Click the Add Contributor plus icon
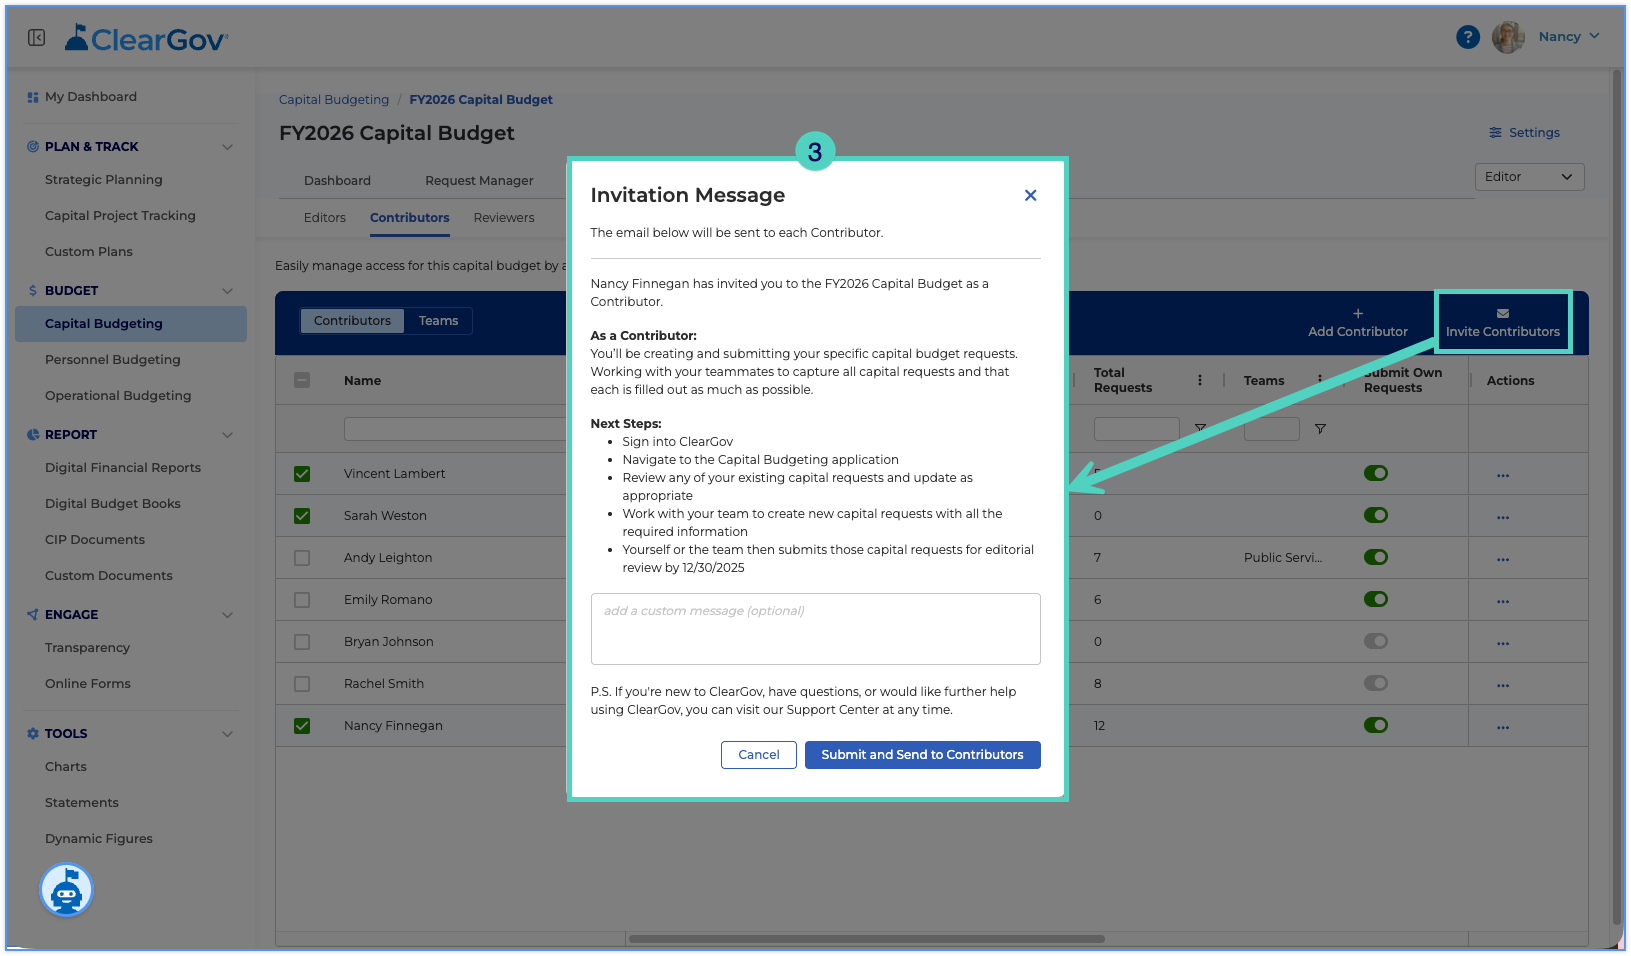 [1358, 313]
